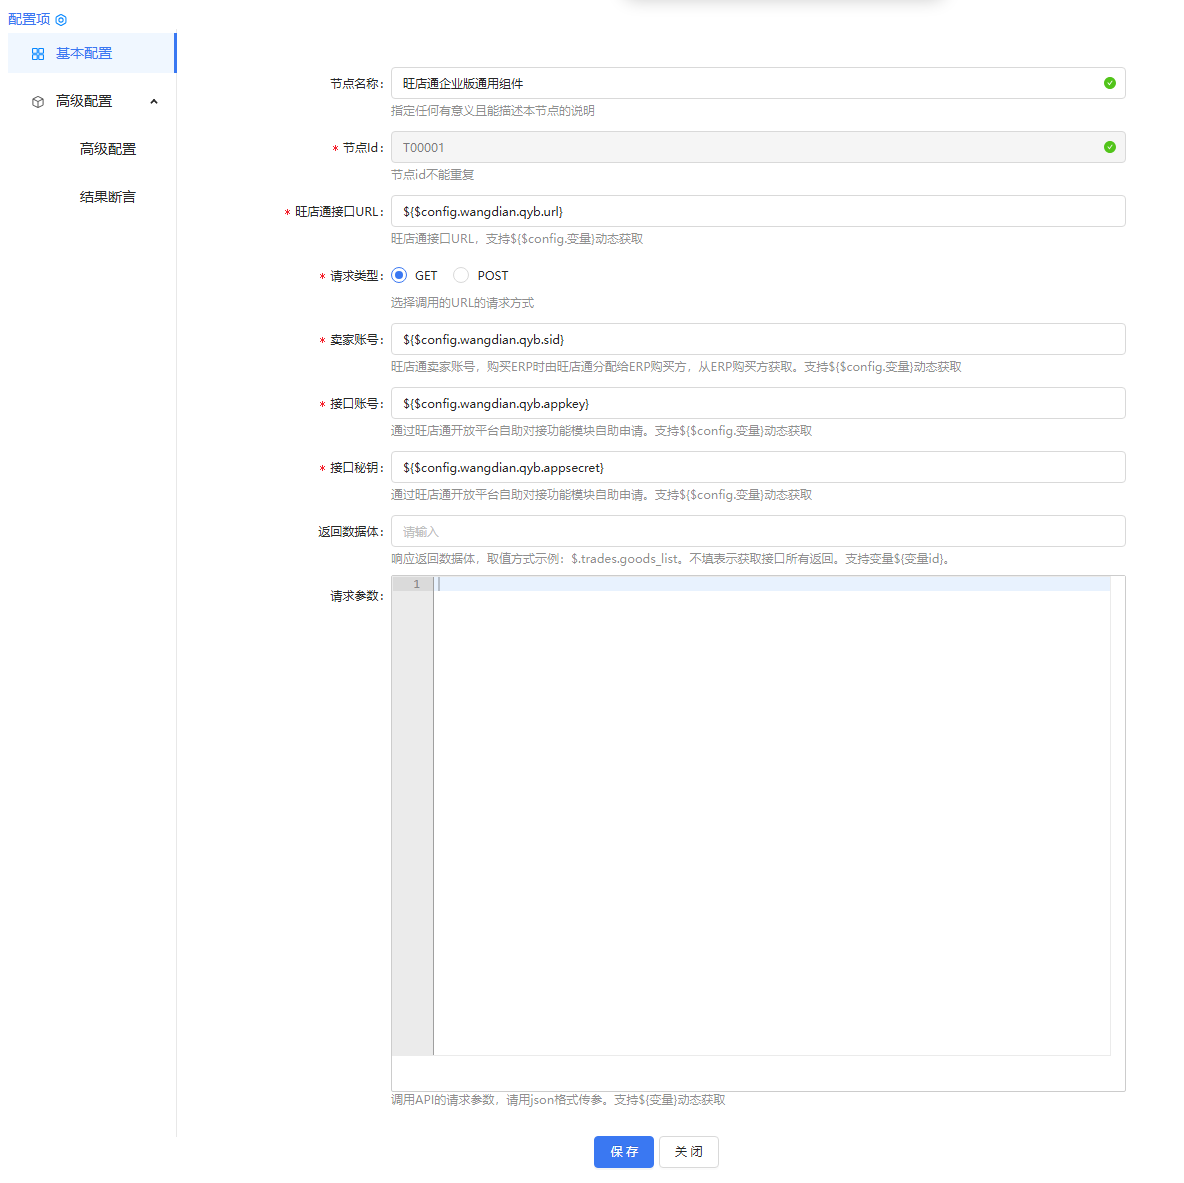The image size is (1184, 1183).
Task: Click the 关闭 button
Action: pyautogui.click(x=688, y=1152)
